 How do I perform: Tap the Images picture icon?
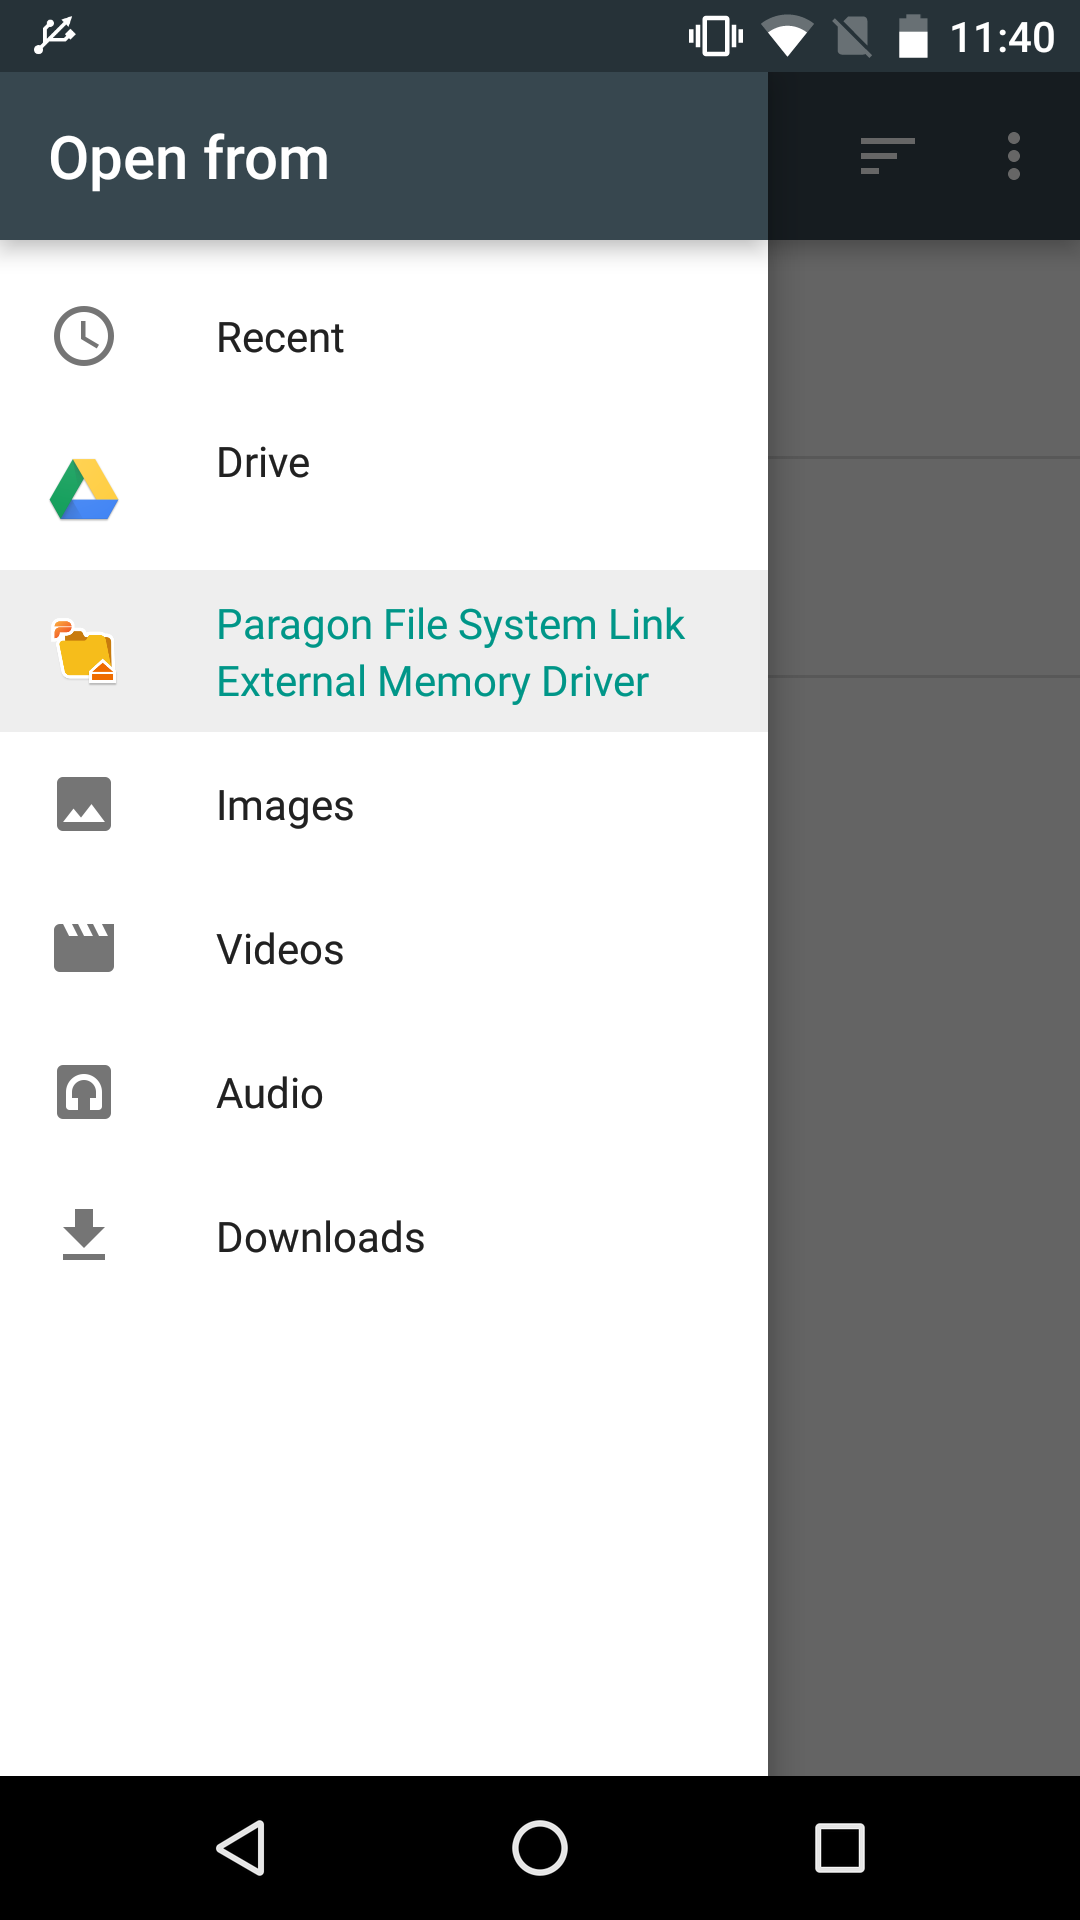[x=84, y=804]
